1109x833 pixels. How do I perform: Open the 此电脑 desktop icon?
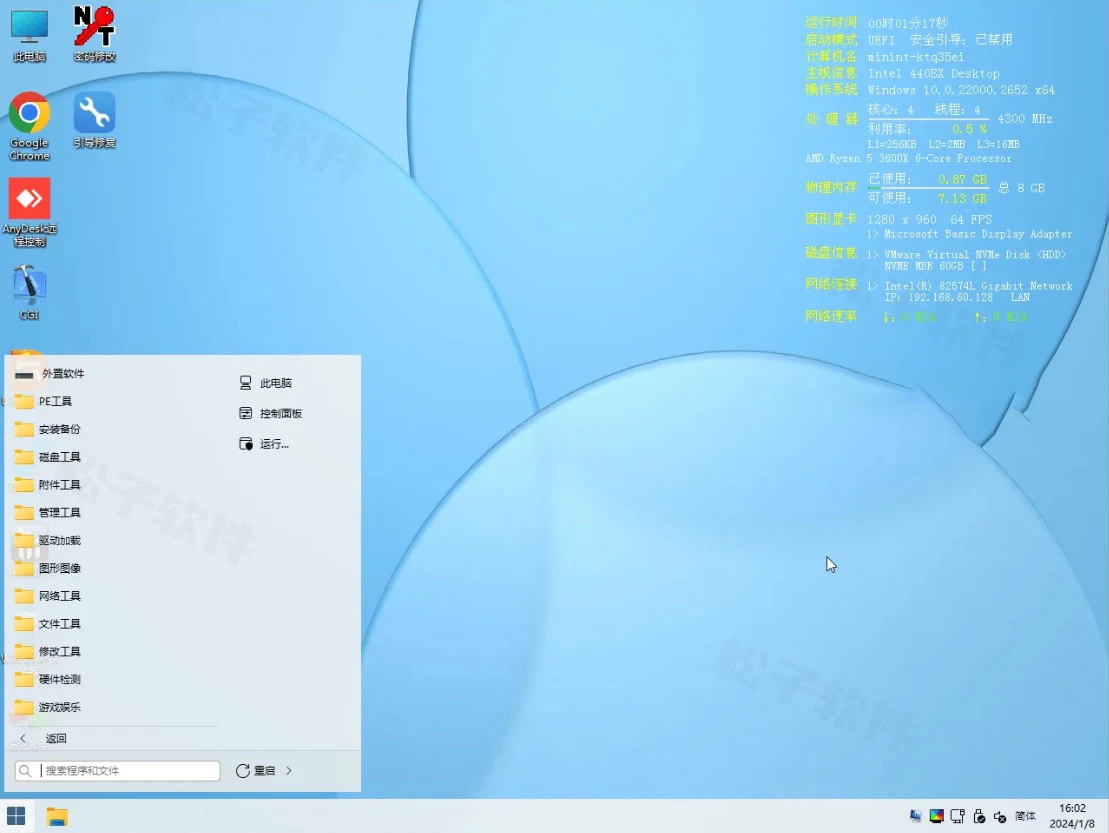pos(29,35)
